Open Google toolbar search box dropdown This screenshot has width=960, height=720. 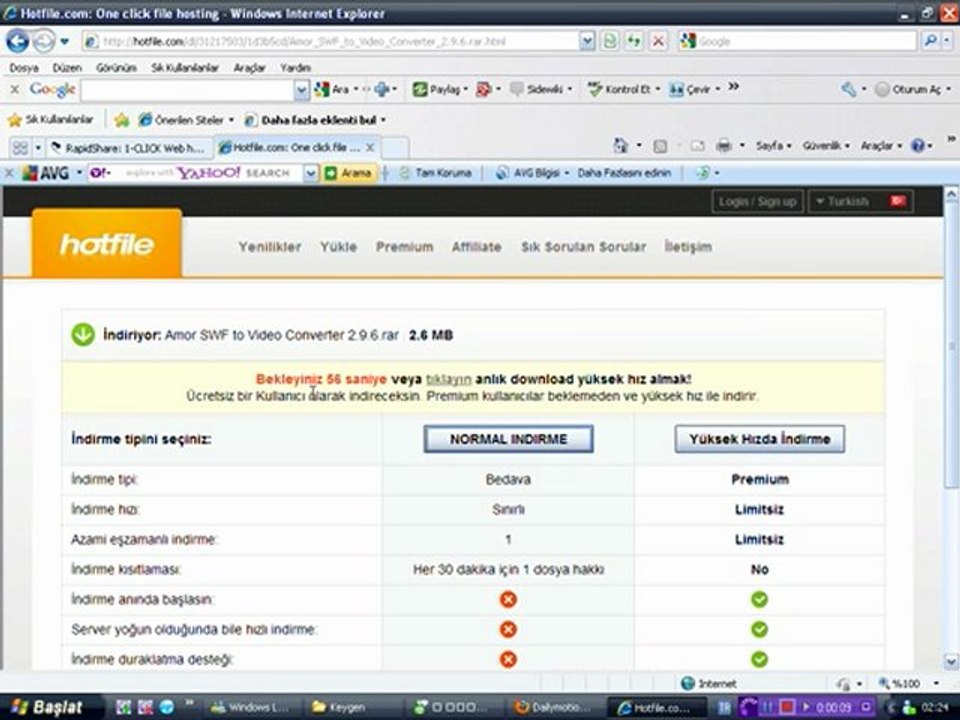tap(301, 90)
